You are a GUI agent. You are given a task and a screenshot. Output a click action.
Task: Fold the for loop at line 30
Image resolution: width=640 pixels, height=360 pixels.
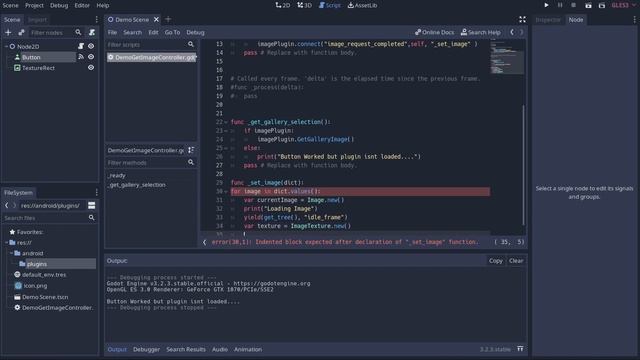[226, 191]
